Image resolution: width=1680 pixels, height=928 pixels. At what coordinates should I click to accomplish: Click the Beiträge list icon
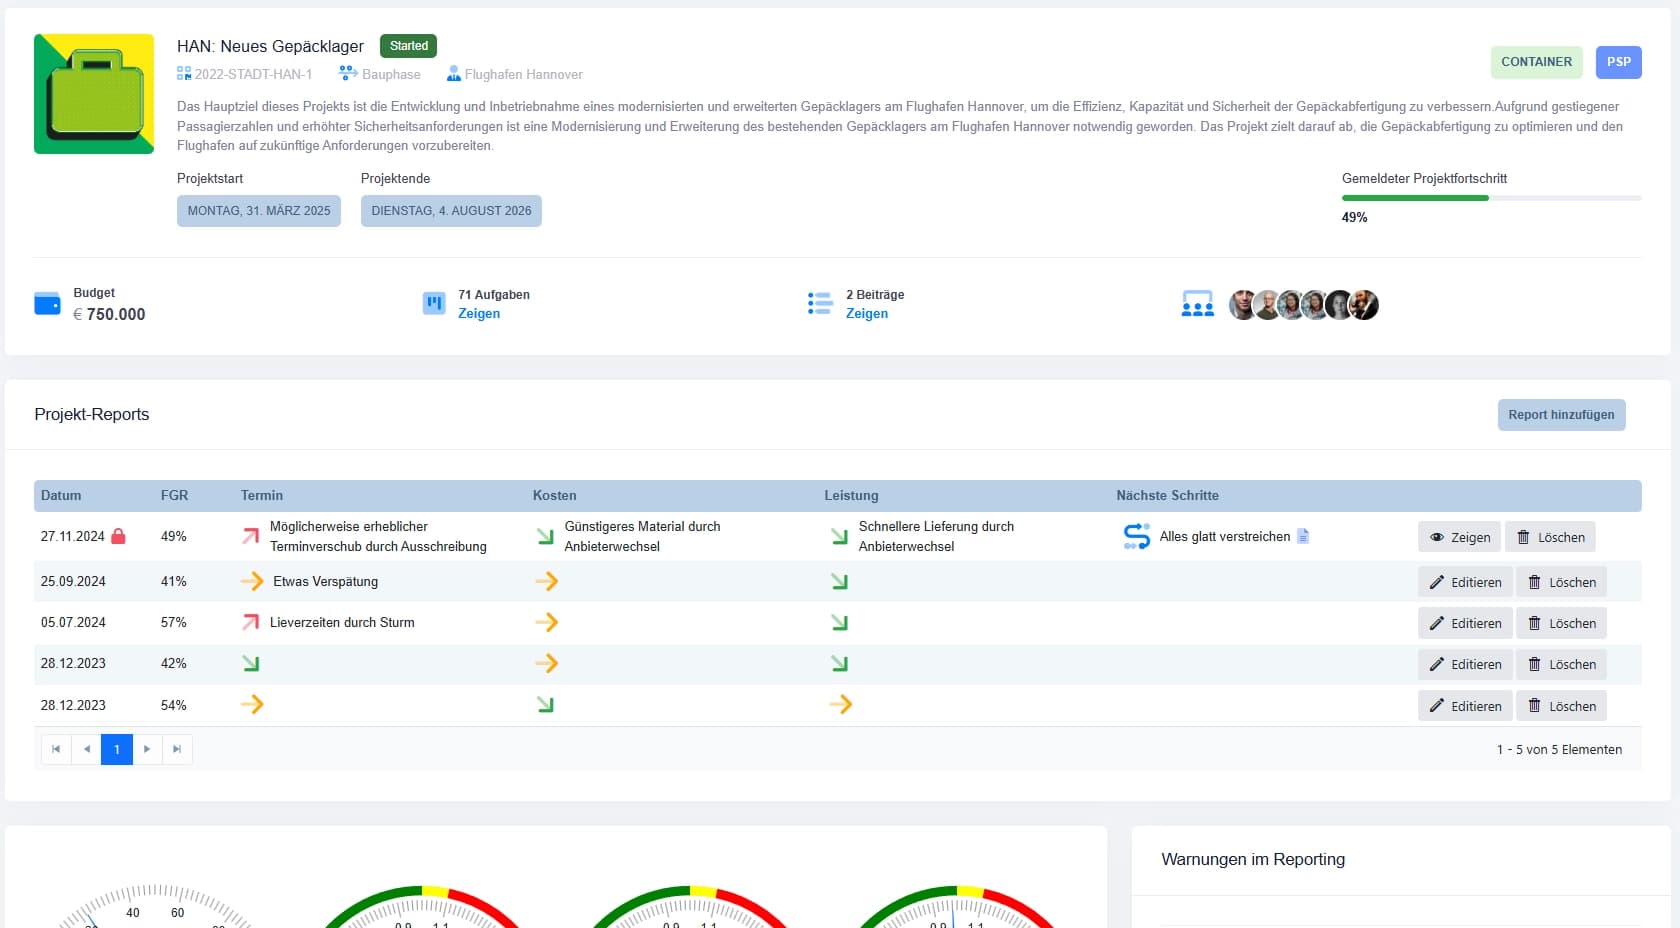pyautogui.click(x=820, y=304)
